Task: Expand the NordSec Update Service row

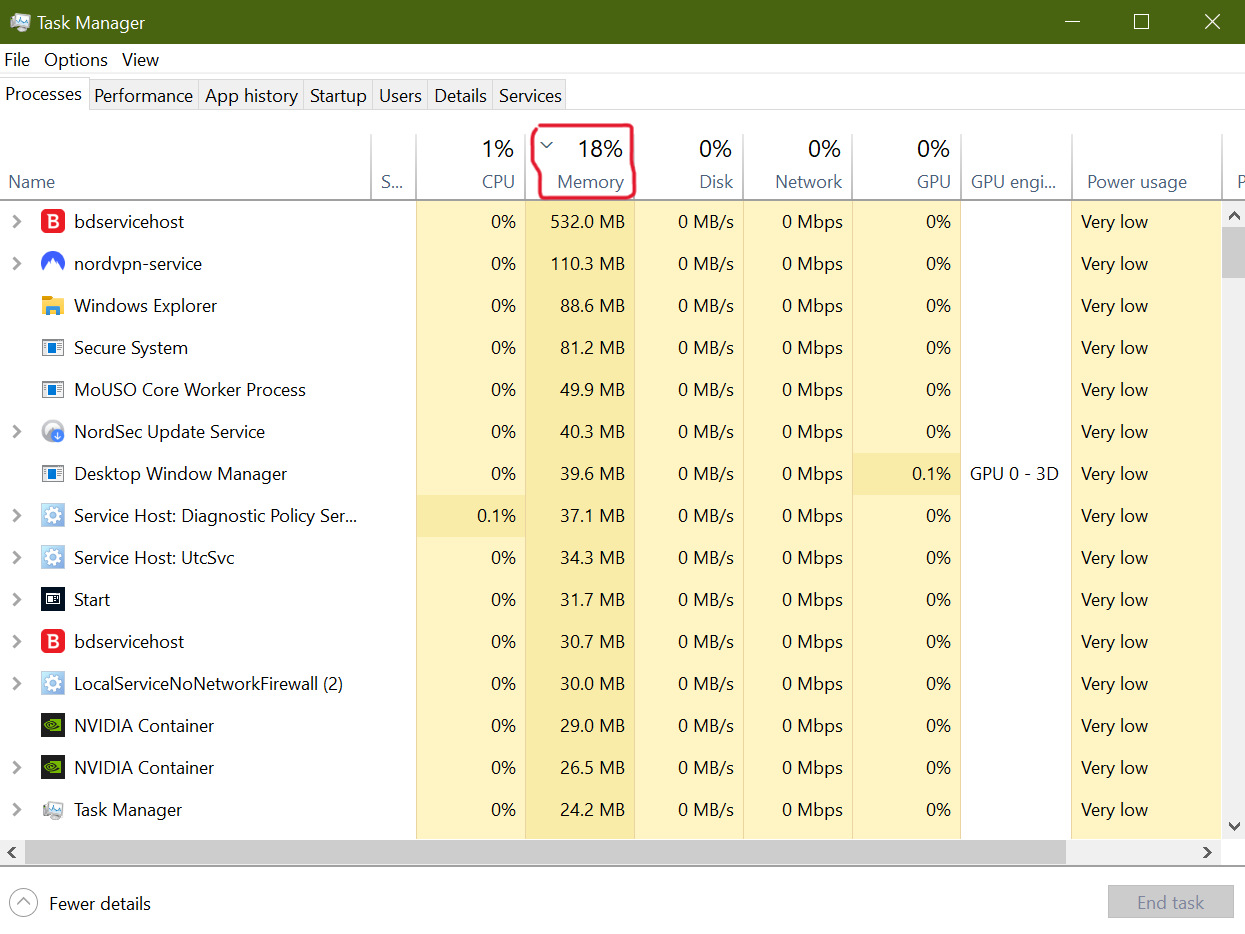Action: [x=16, y=432]
